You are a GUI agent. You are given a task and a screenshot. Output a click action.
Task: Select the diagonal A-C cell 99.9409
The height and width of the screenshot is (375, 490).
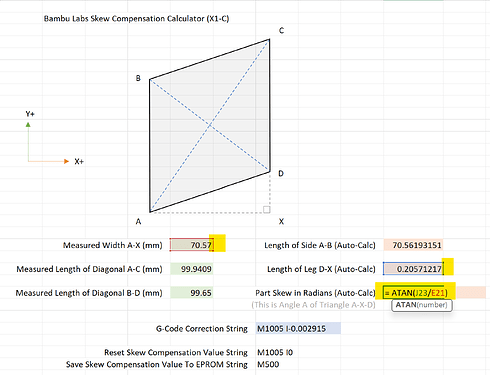[x=192, y=269]
